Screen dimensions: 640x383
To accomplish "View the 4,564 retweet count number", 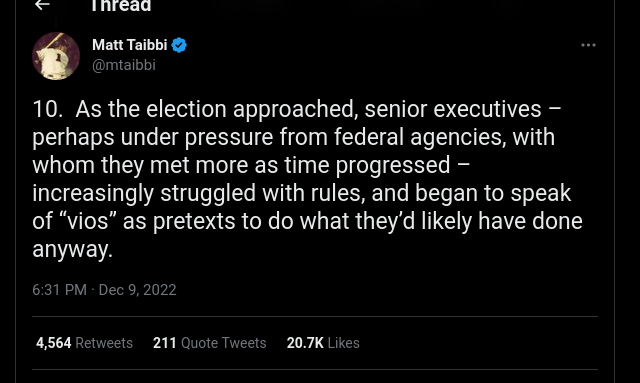I will tap(53, 343).
